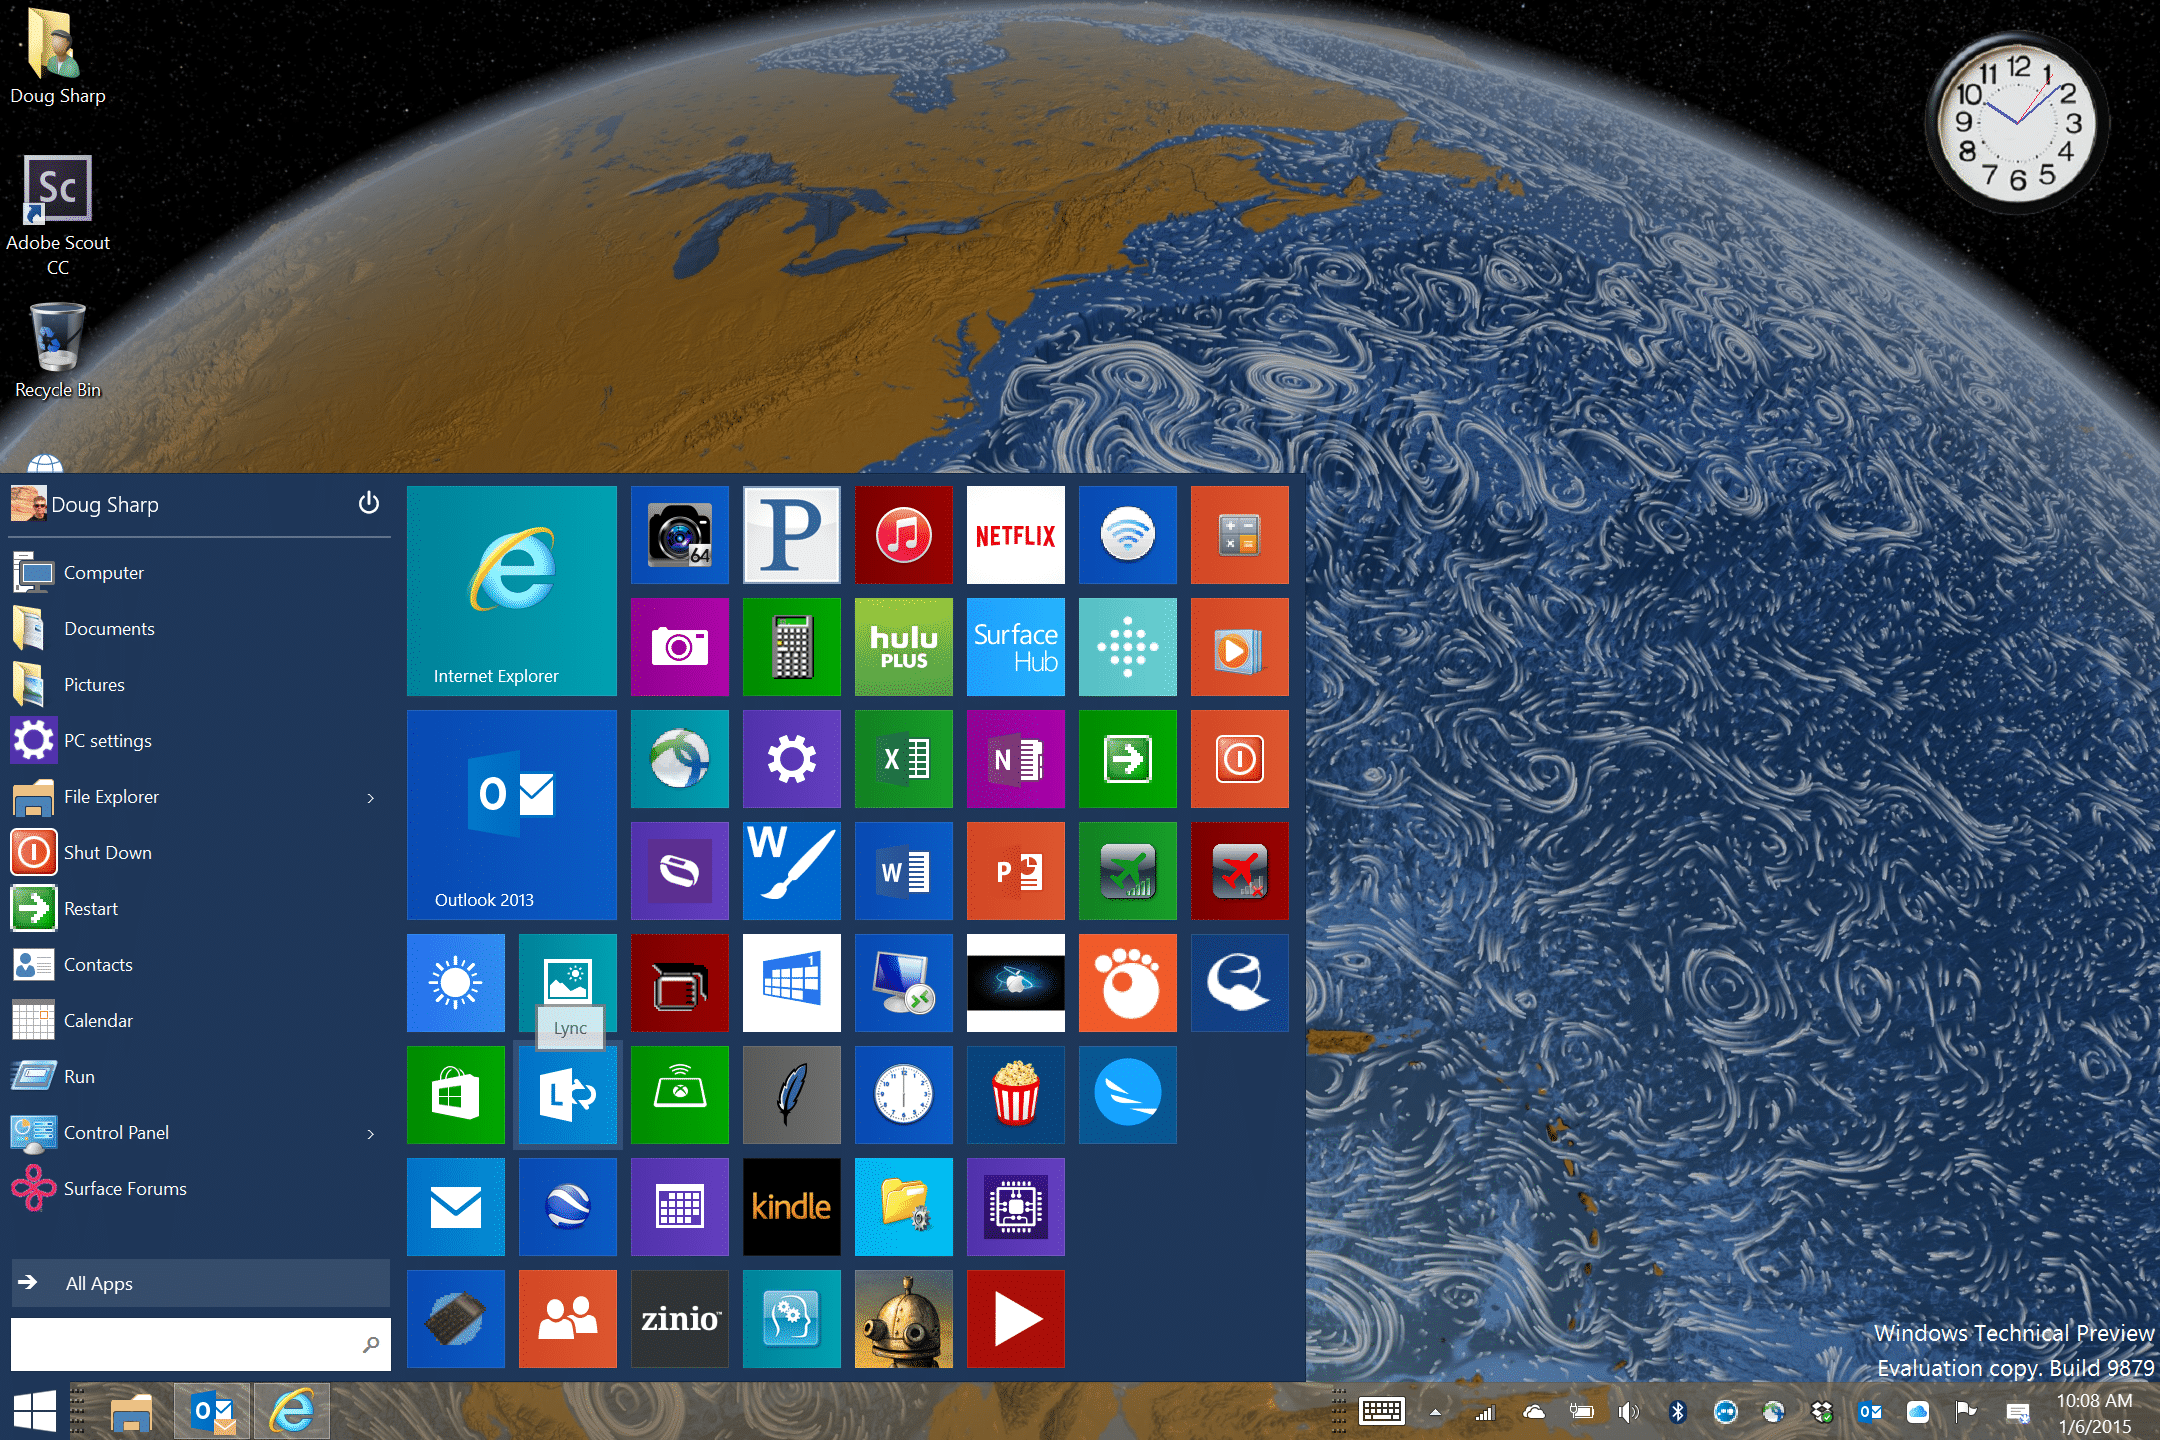
Task: Open Run from the Start list
Action: [x=200, y=1077]
